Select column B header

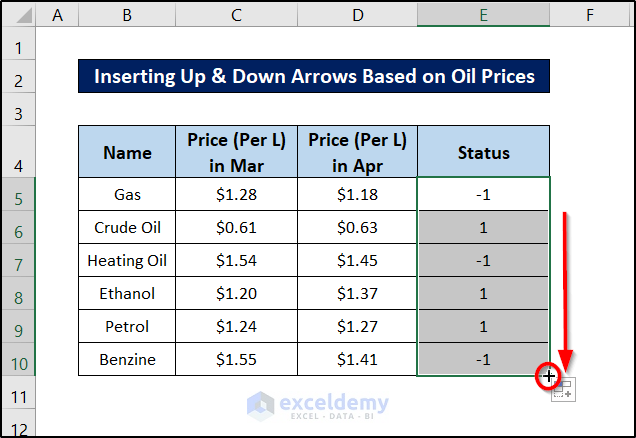click(127, 14)
